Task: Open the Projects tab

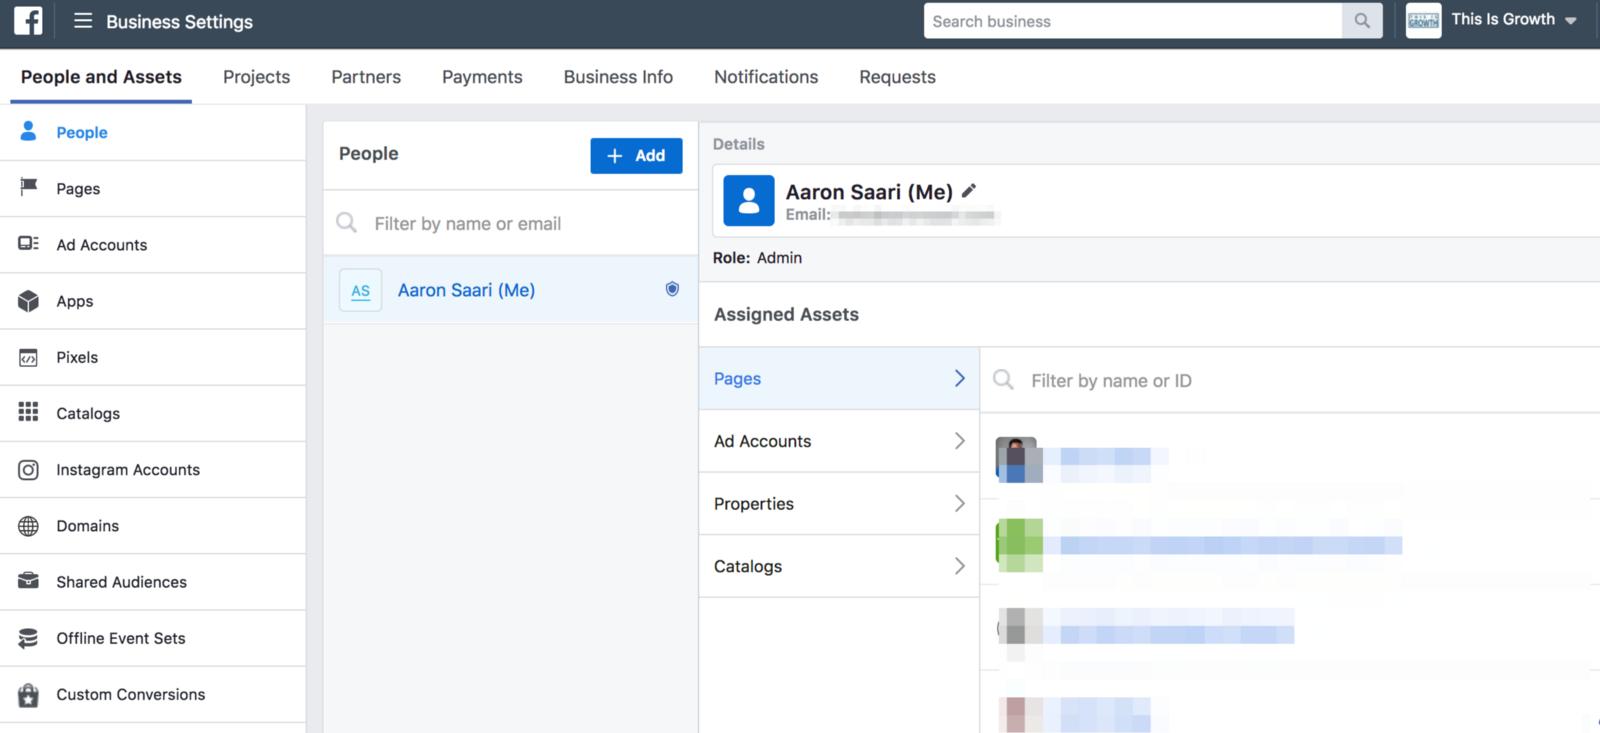Action: tap(256, 77)
